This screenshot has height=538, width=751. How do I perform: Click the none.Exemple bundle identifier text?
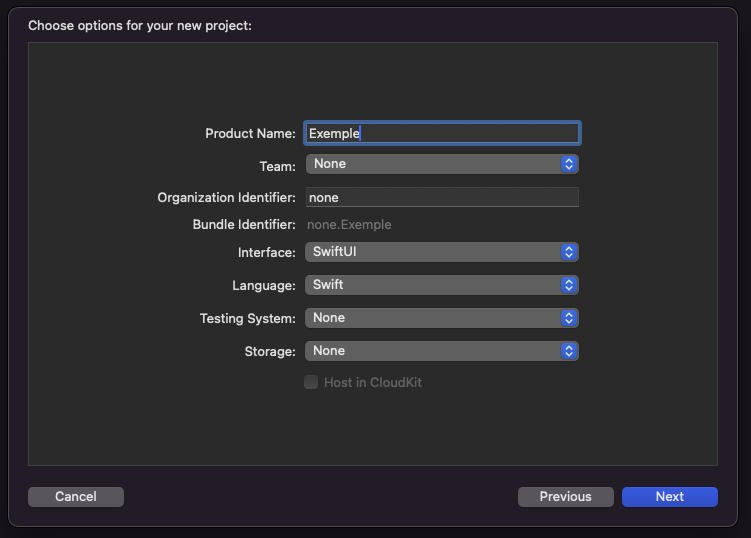(349, 225)
